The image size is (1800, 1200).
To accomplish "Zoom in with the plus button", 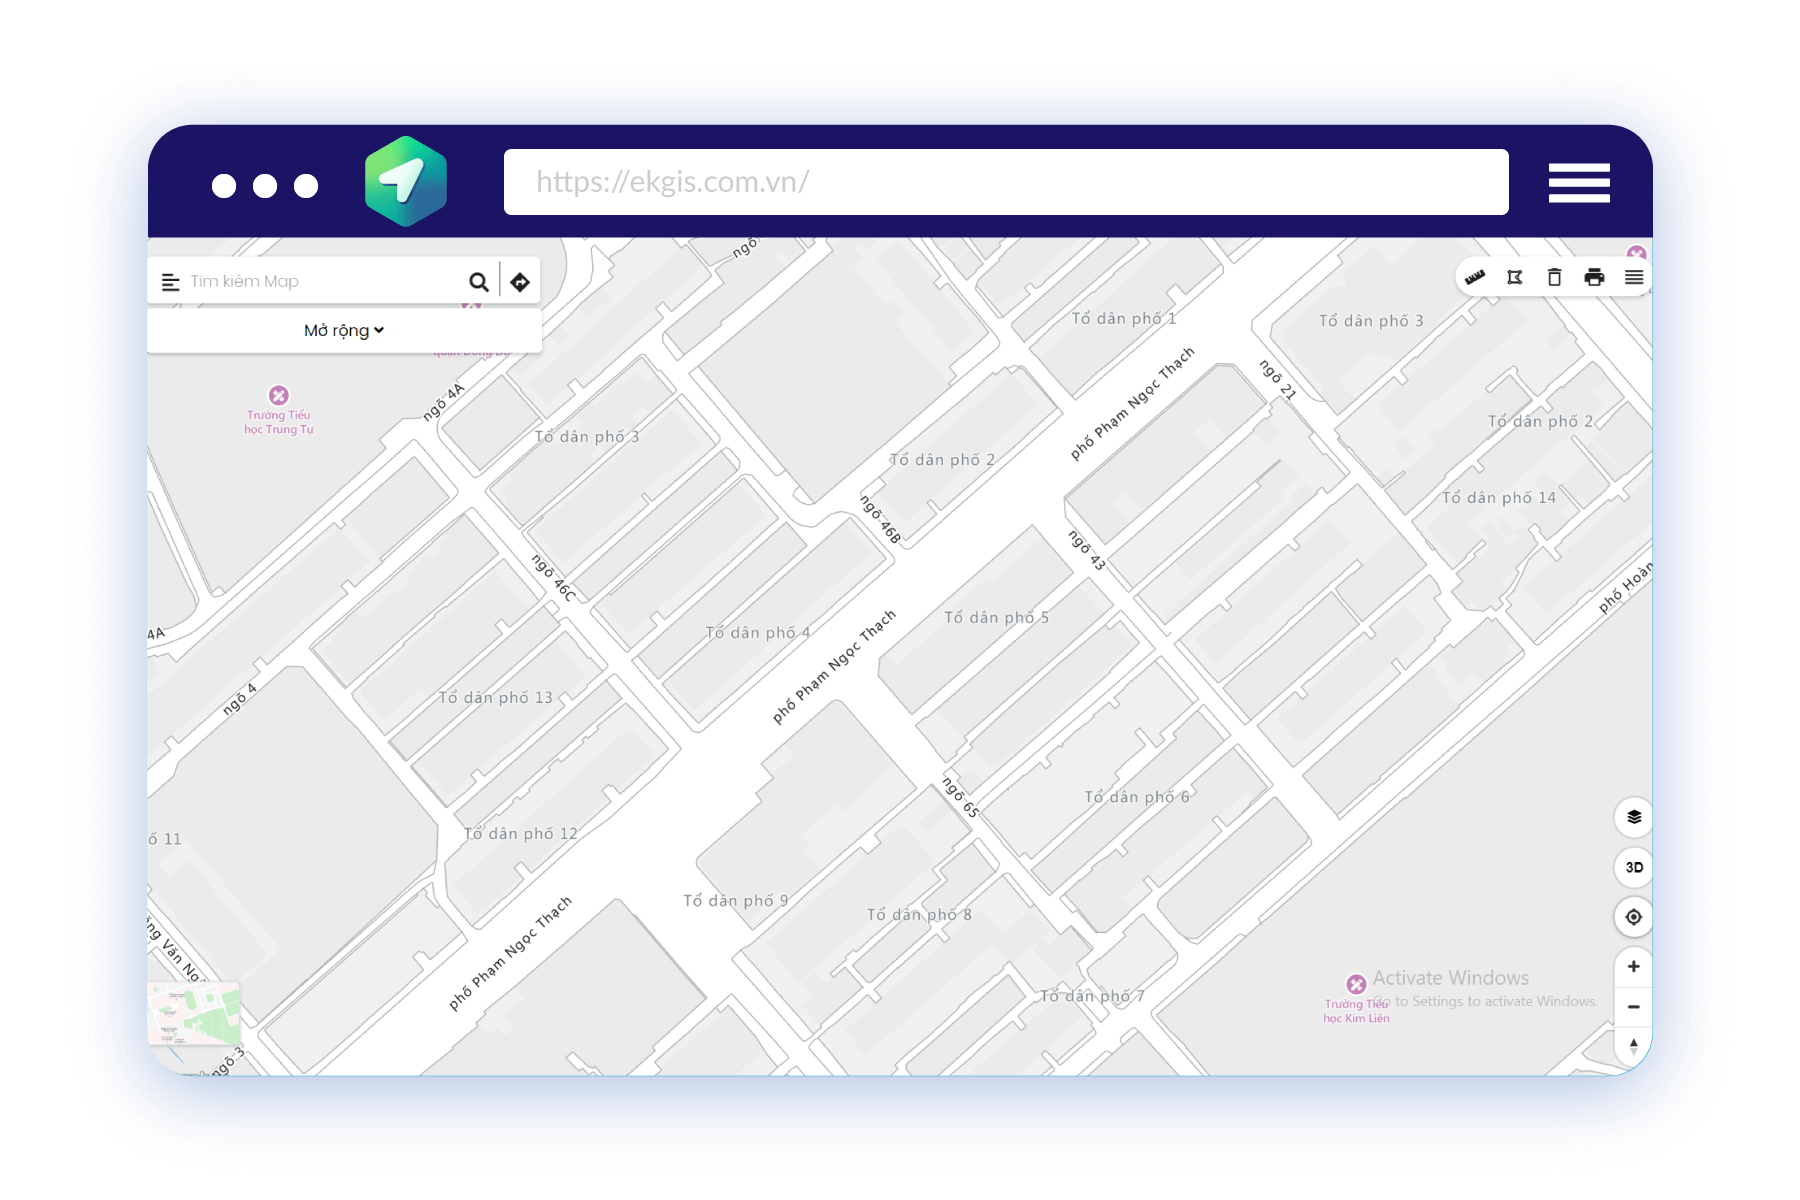I will click(x=1634, y=966).
